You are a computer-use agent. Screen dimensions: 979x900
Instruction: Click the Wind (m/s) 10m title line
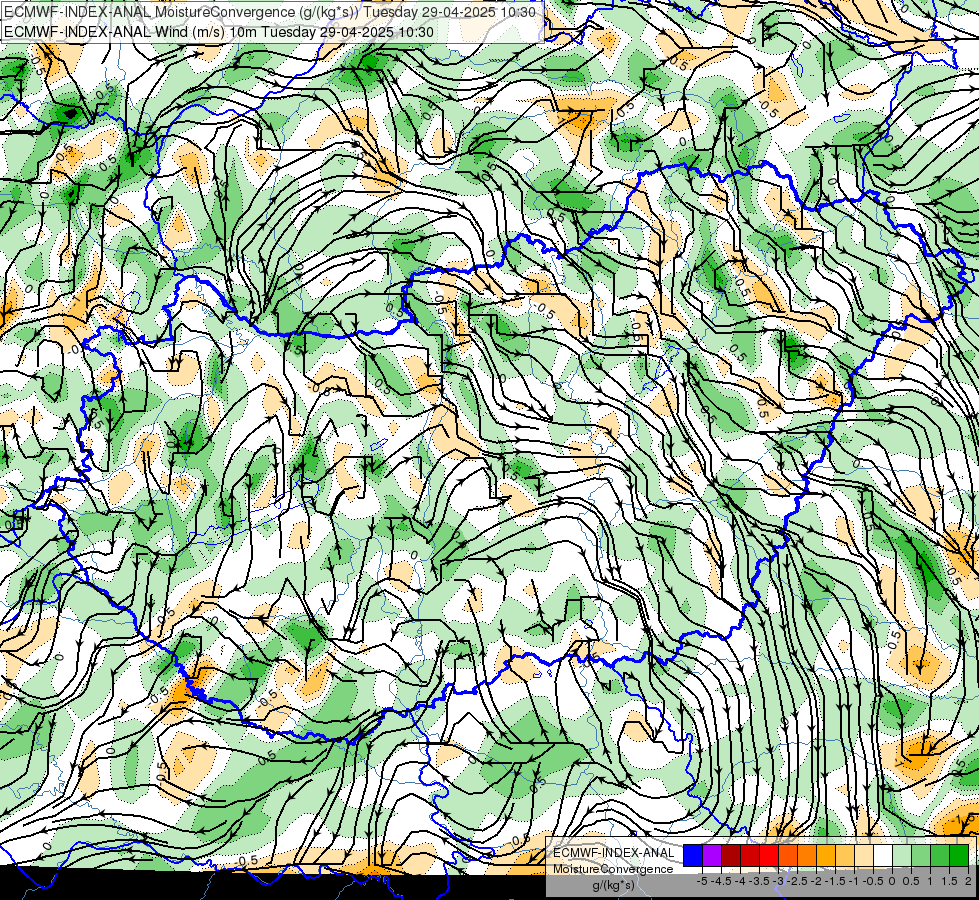pyautogui.click(x=219, y=32)
